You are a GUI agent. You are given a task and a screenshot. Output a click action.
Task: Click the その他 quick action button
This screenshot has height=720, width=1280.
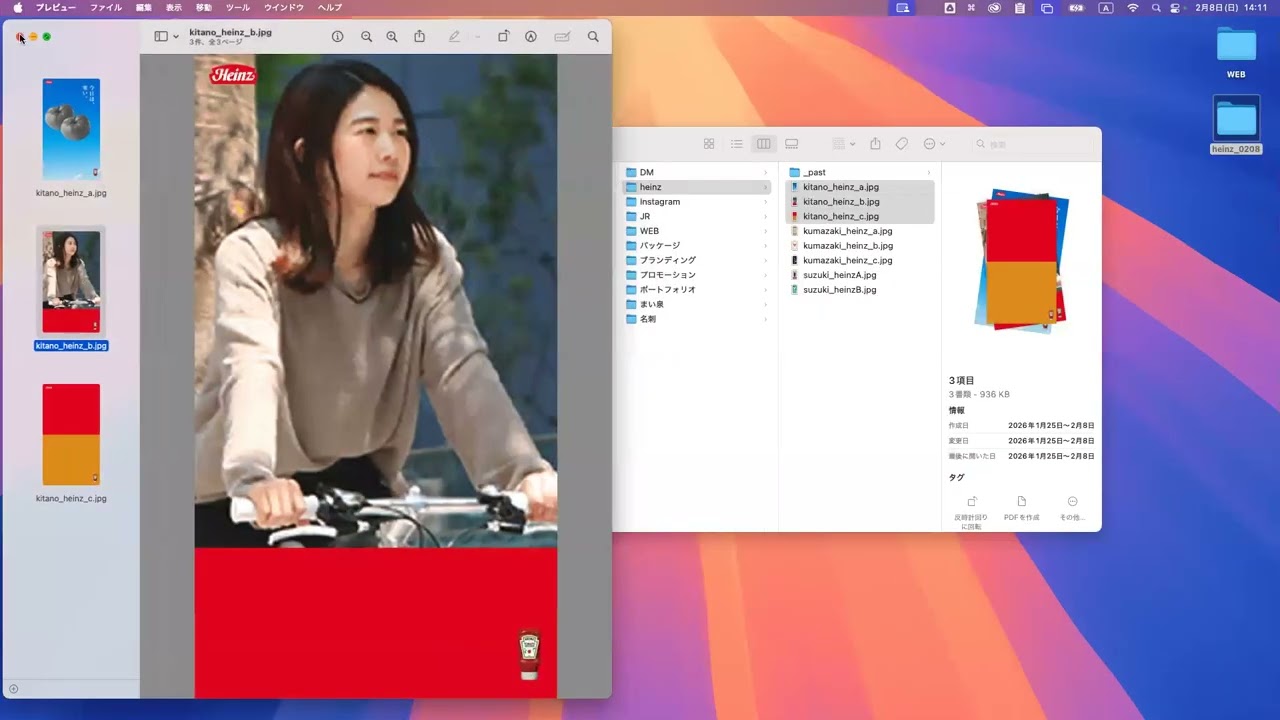click(1072, 508)
